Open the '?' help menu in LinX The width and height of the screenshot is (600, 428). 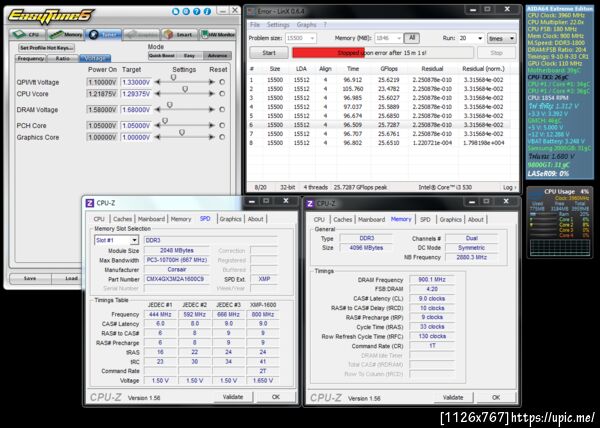point(325,24)
